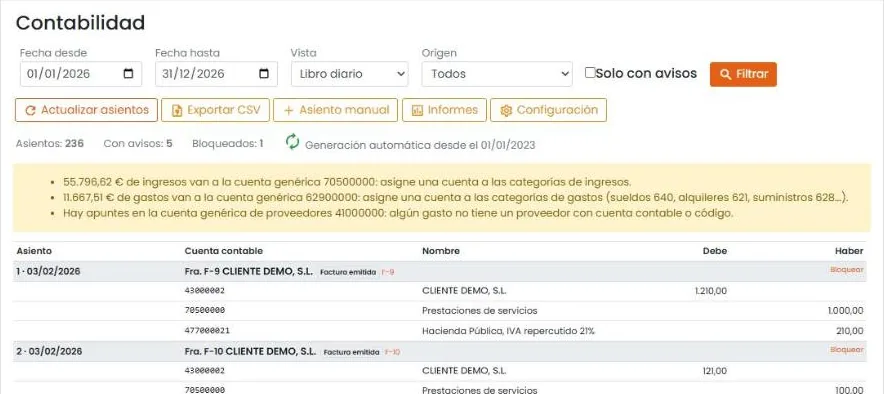Click Fra. F-10 CLIENTE DEMO, S.L. description
Screen dimensions: 884x394
[250, 351]
